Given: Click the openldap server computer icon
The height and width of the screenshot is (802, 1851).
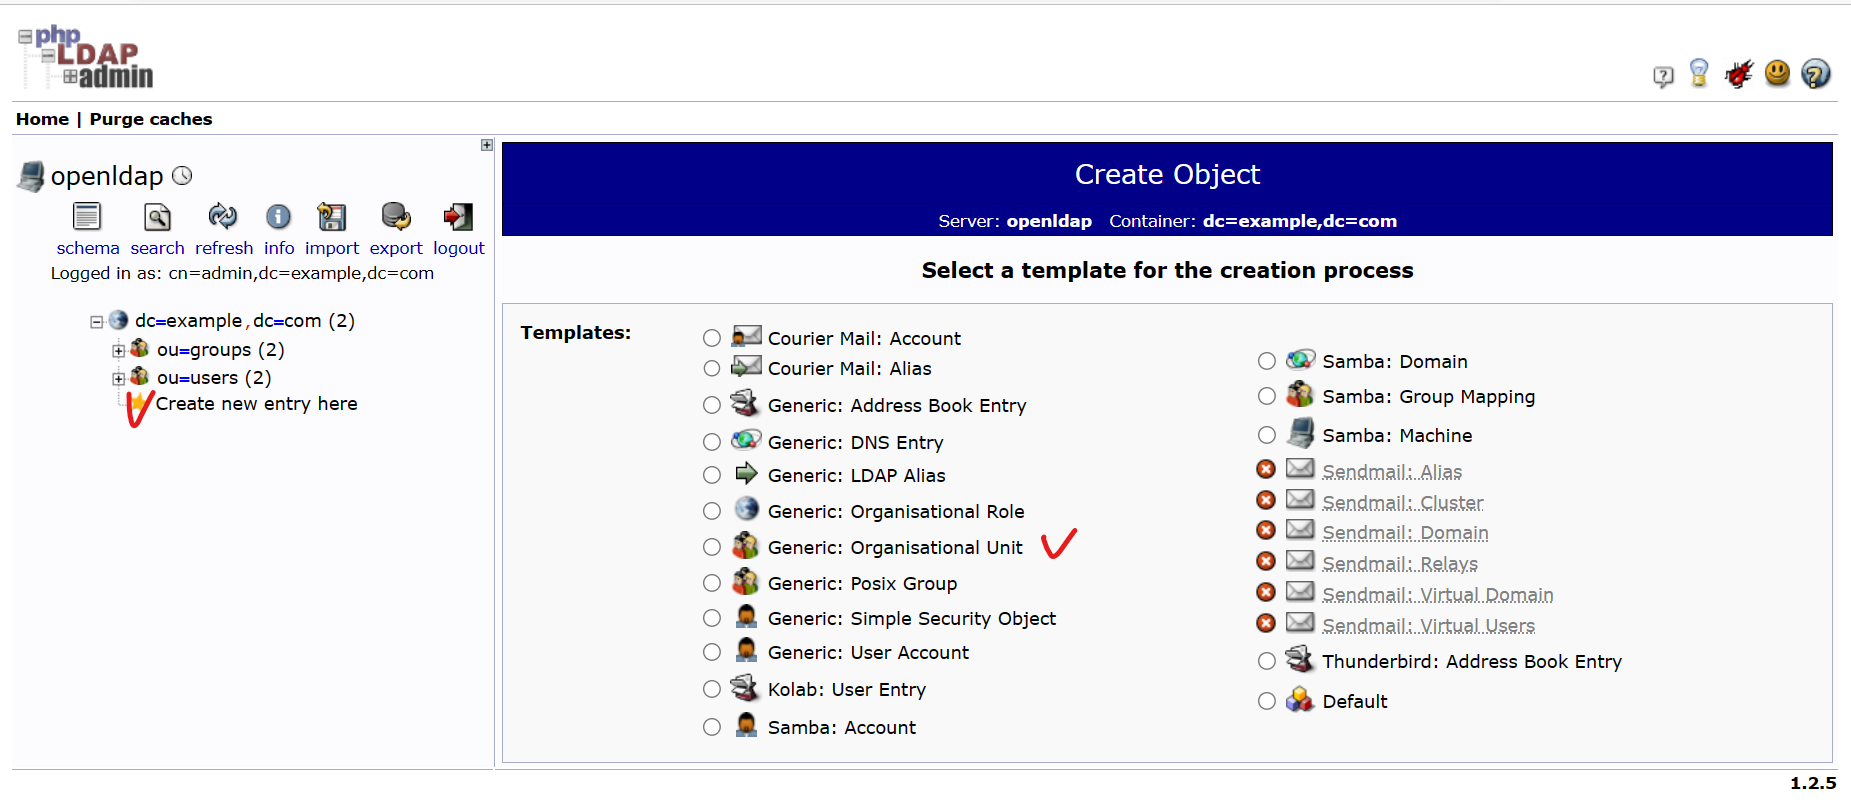Looking at the screenshot, I should tap(31, 177).
